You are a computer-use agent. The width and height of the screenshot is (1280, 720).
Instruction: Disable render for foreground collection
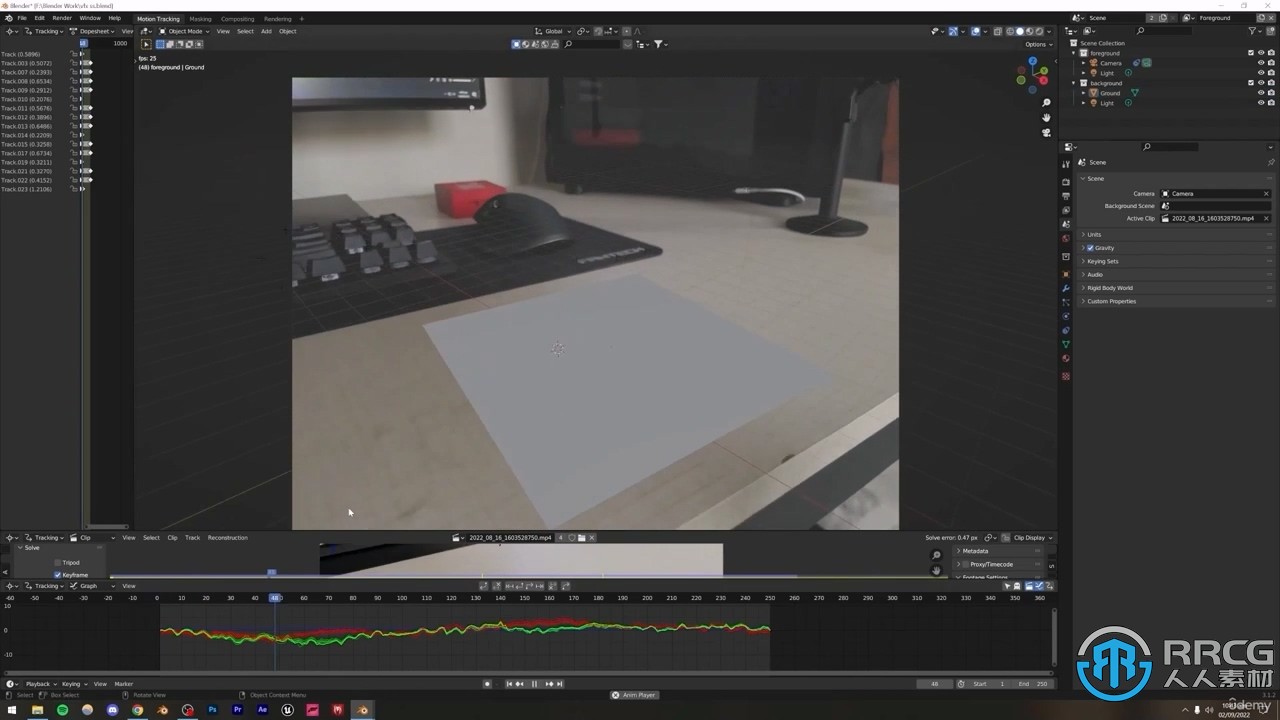pos(1271,53)
